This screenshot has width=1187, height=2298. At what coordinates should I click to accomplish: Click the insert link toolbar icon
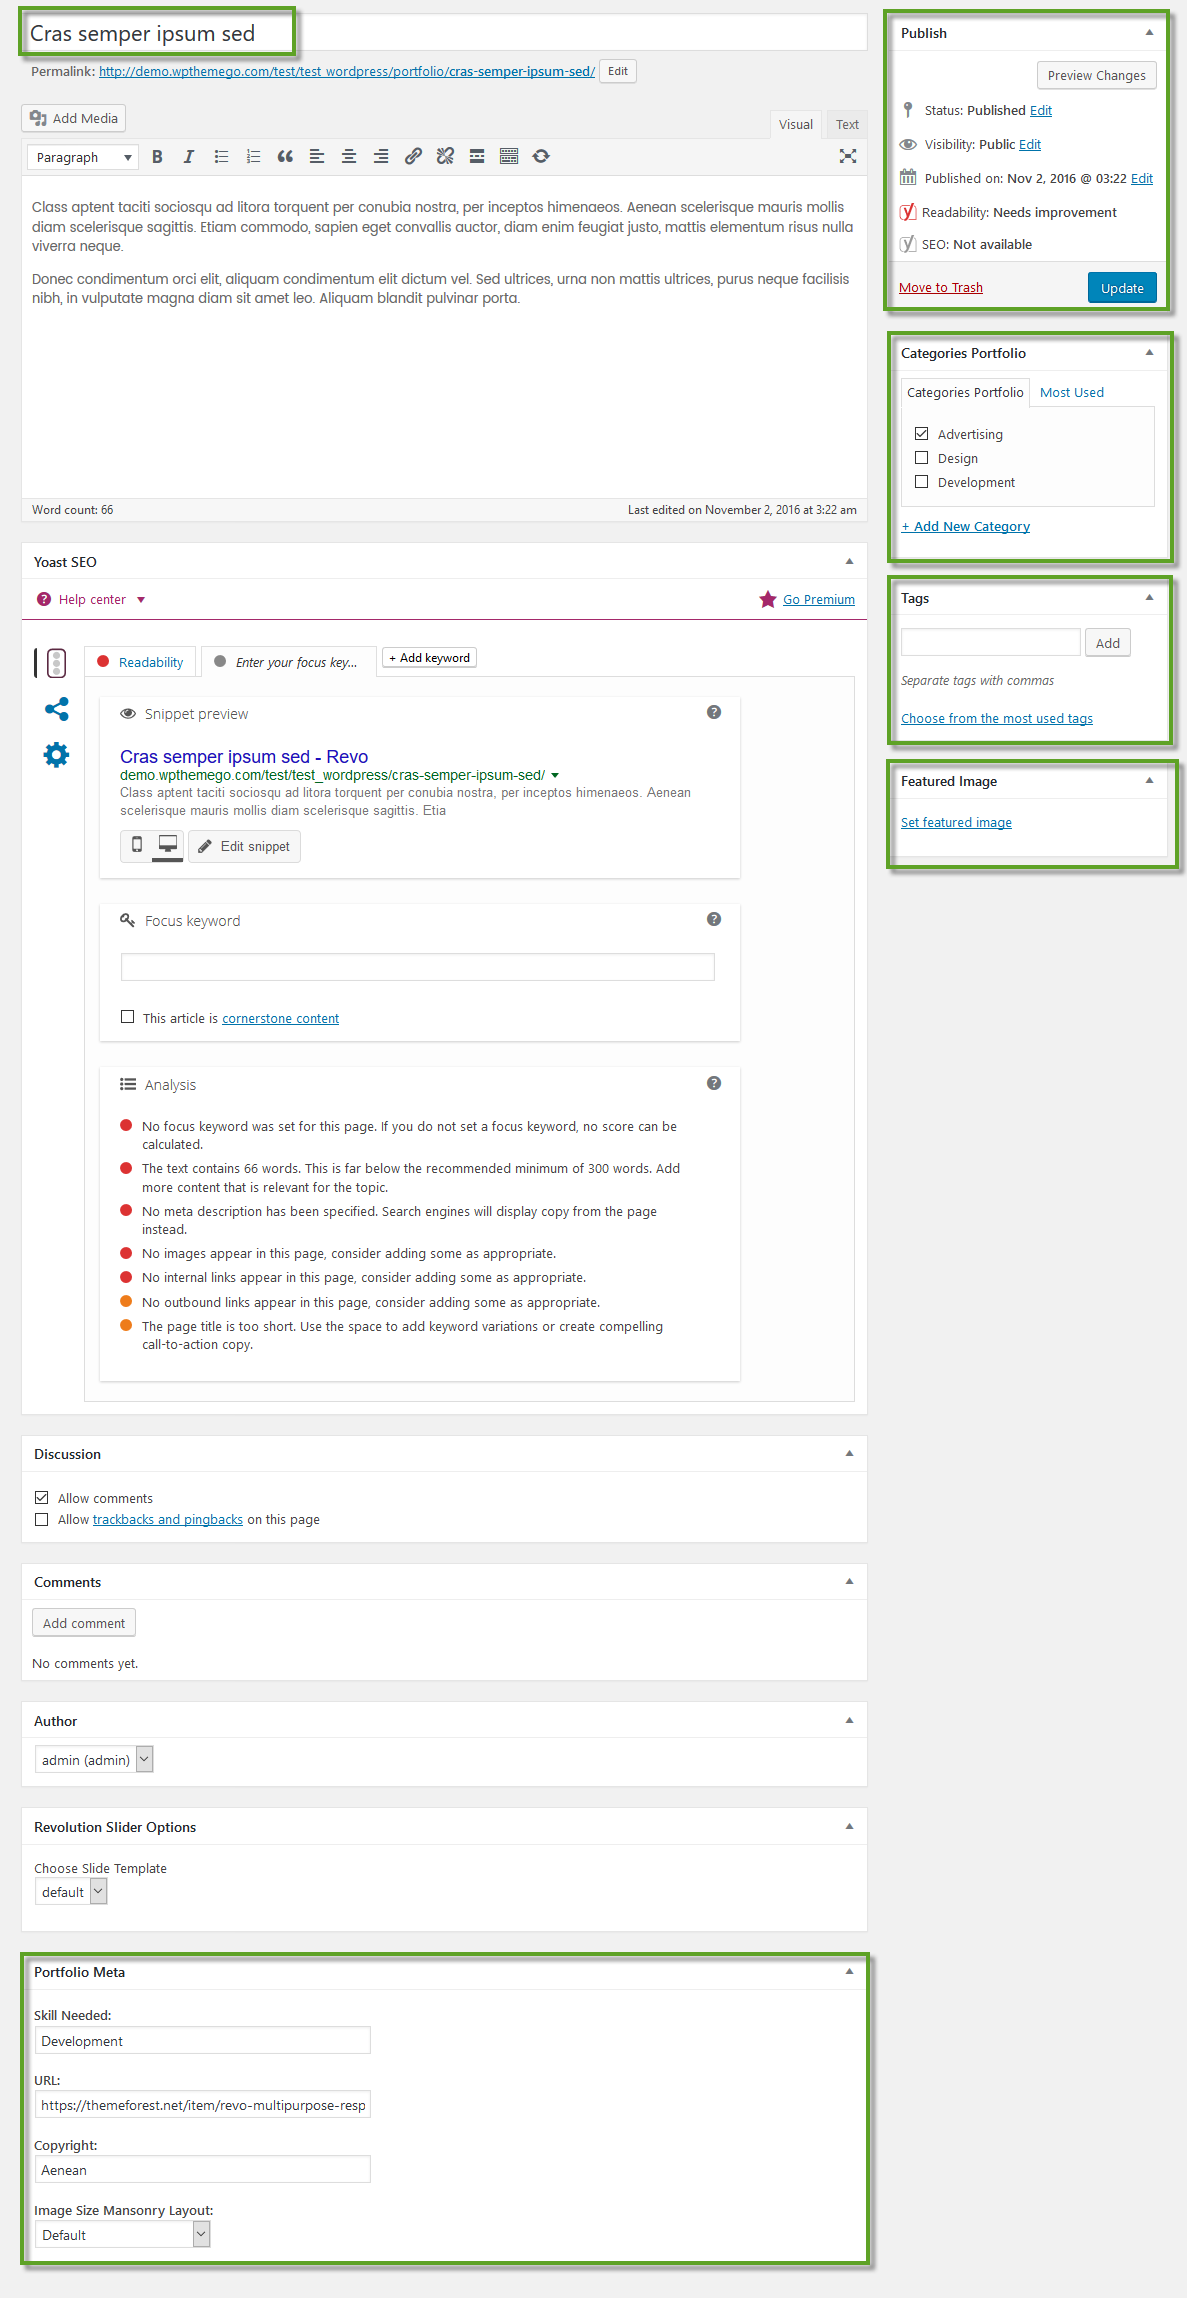[x=413, y=157]
